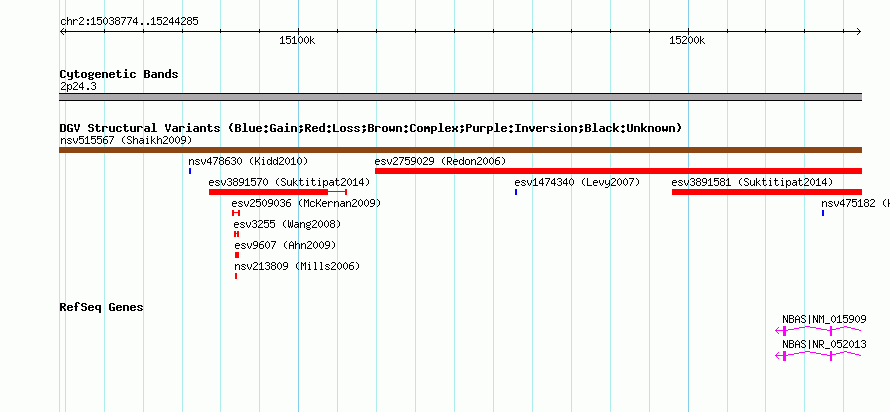Screen dimensions: 890x412
Task: Click the 15100k ruler tick label
Action: pyautogui.click(x=297, y=41)
